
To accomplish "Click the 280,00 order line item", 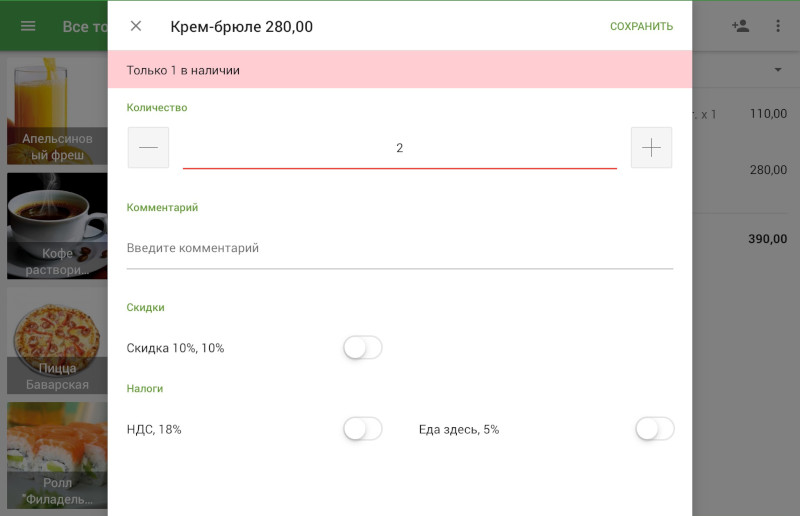I will pyautogui.click(x=745, y=170).
